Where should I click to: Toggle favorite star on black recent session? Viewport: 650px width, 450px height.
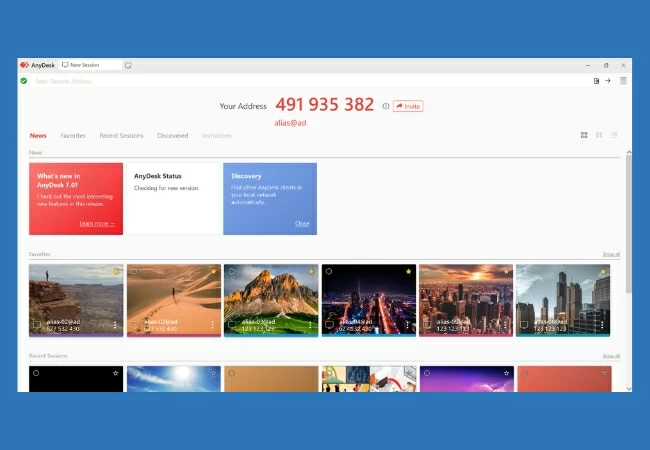point(116,372)
